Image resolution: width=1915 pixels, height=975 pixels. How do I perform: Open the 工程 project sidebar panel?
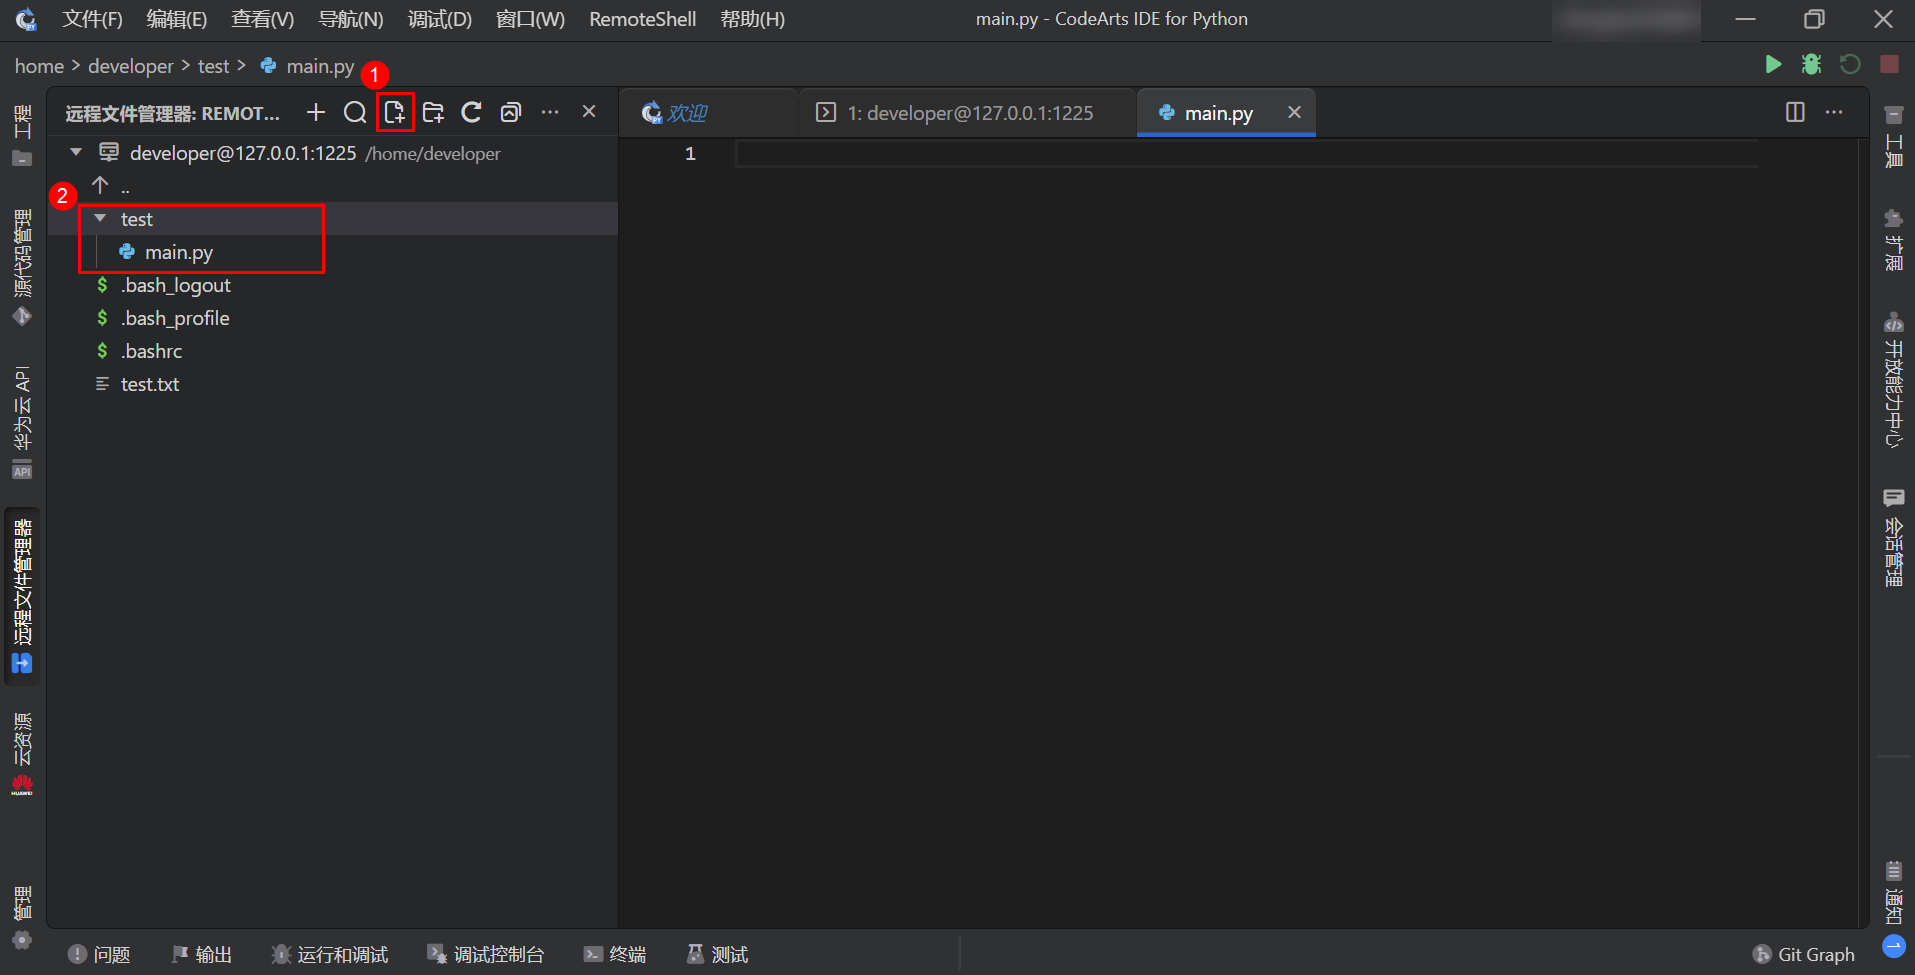(22, 135)
